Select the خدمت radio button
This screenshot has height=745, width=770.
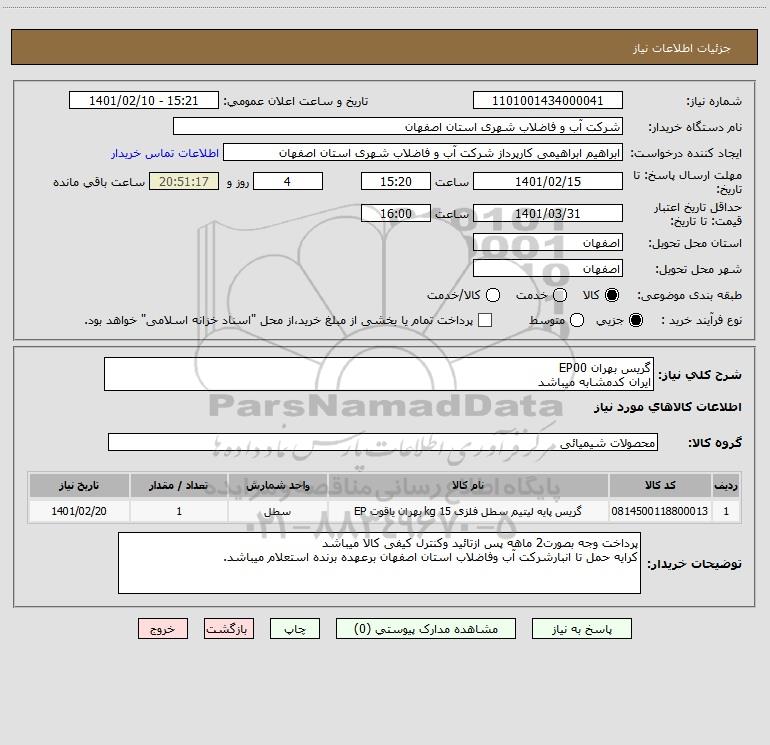coord(560,295)
